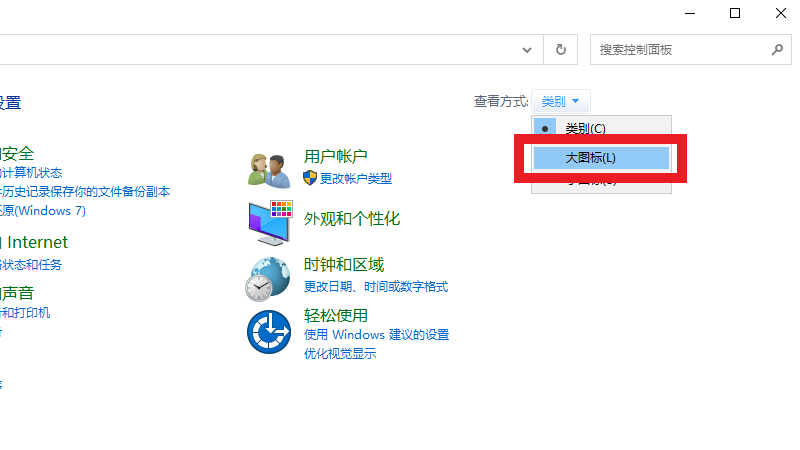Open the address bar history chevron
The height and width of the screenshot is (450, 800).
[527, 49]
